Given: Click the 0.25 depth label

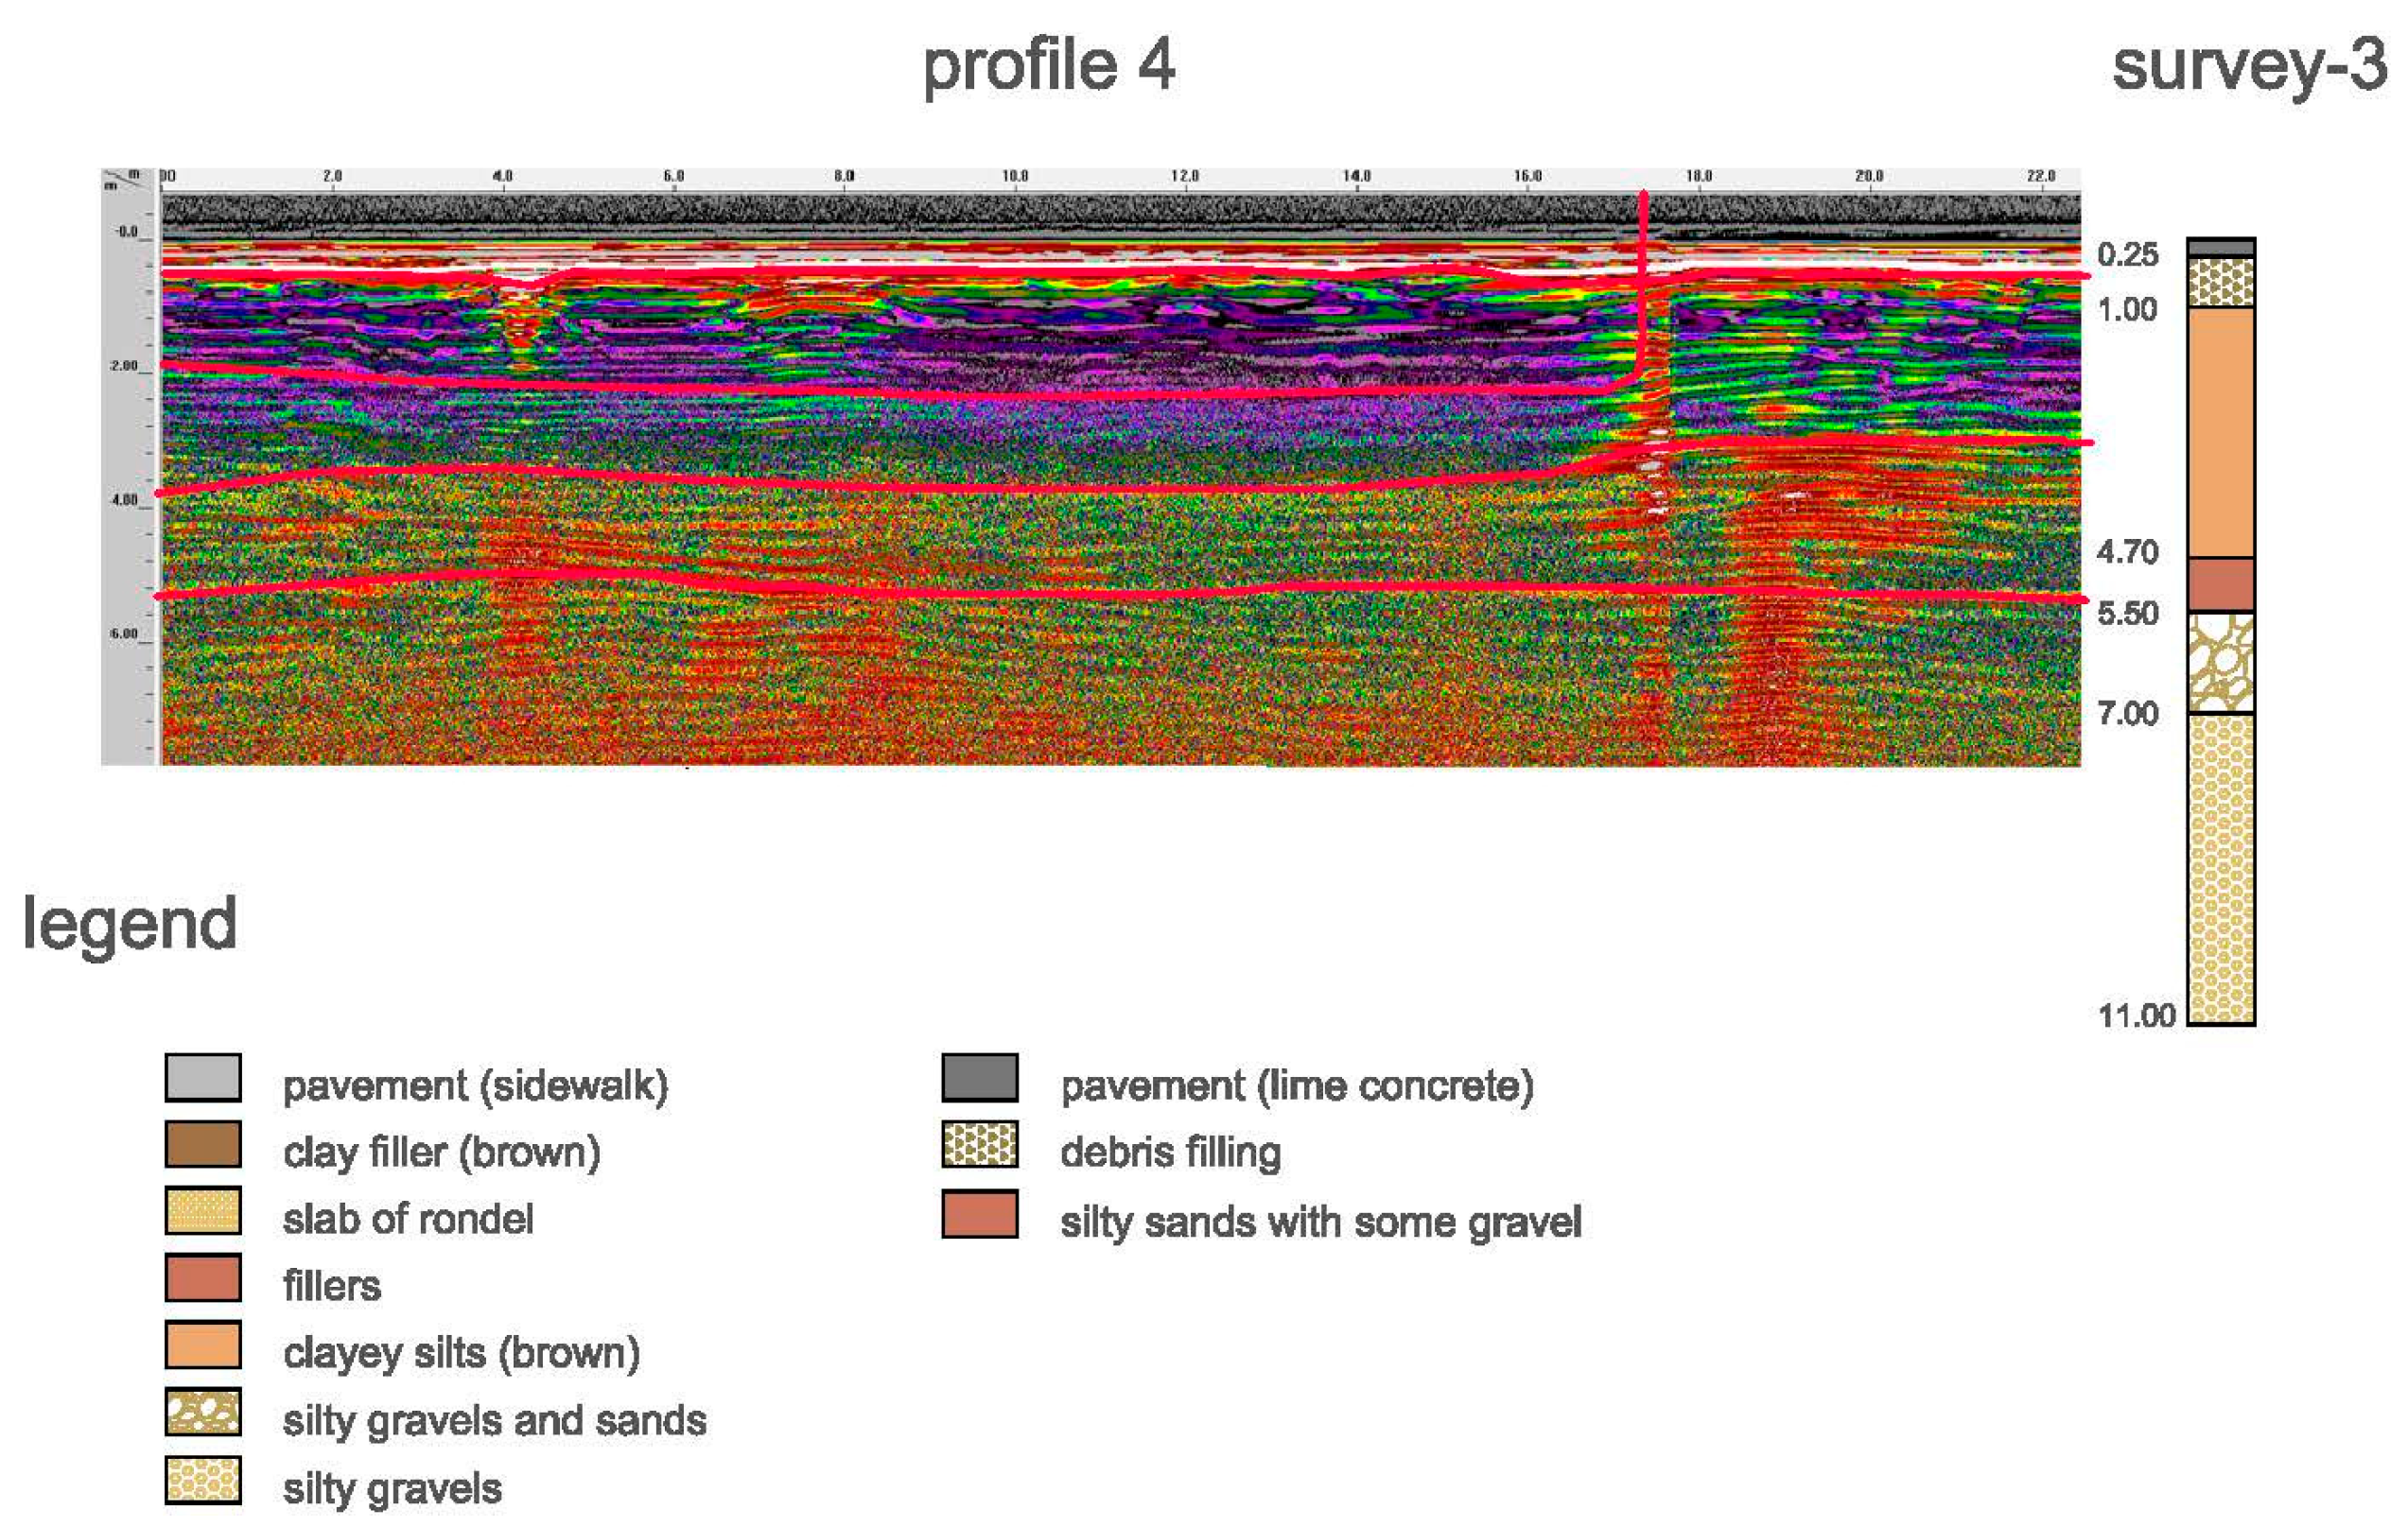Looking at the screenshot, I should pyautogui.click(x=2127, y=255).
